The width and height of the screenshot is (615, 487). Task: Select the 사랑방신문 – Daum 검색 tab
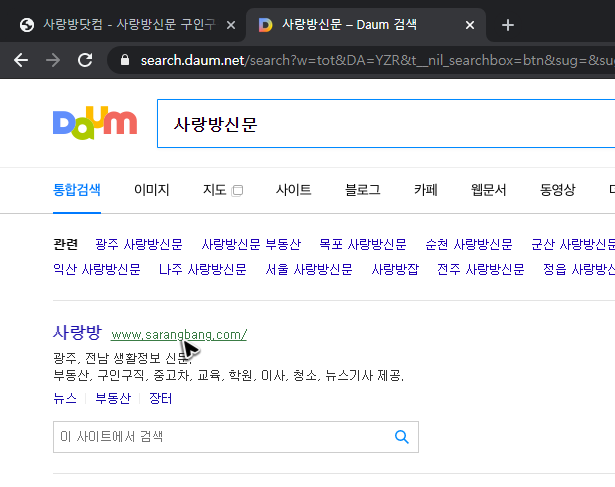(x=366, y=25)
